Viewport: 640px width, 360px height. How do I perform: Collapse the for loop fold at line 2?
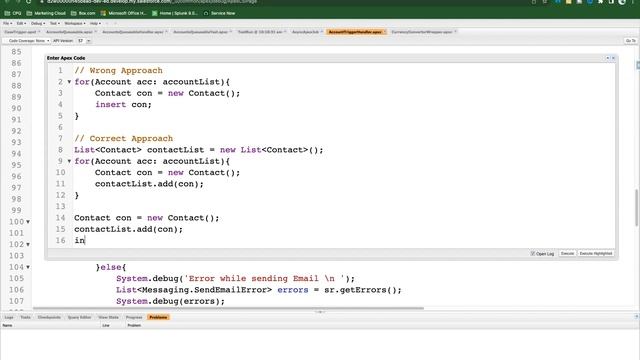[69, 82]
